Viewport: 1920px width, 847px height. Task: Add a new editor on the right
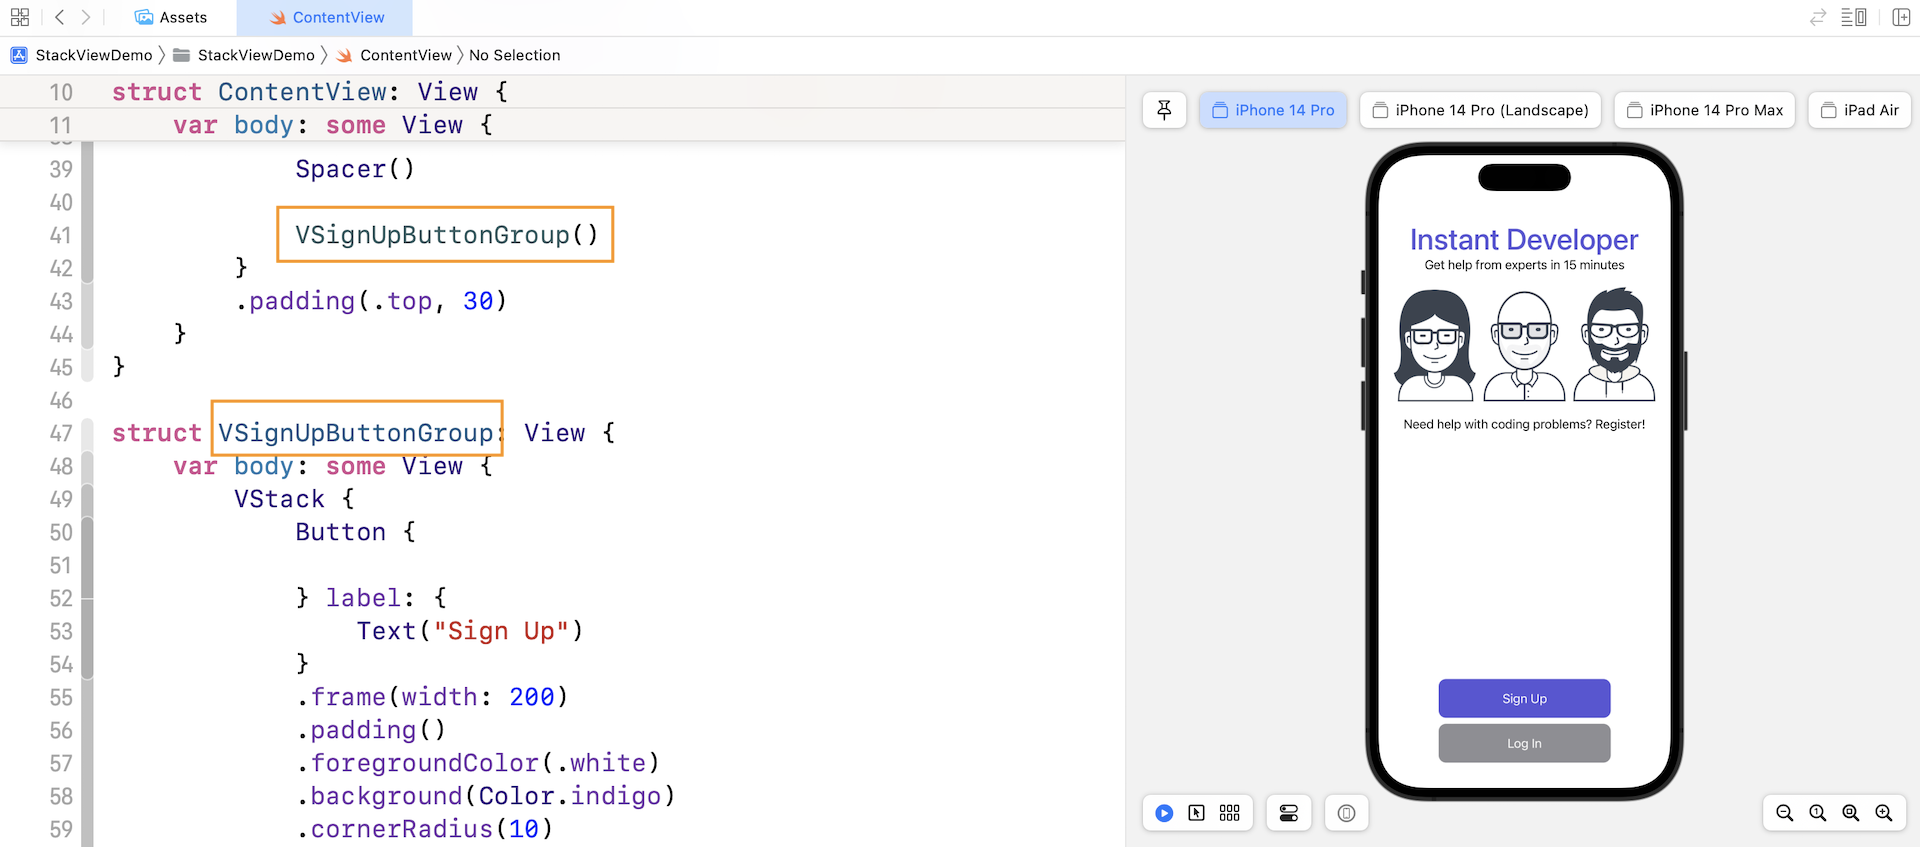pyautogui.click(x=1901, y=17)
